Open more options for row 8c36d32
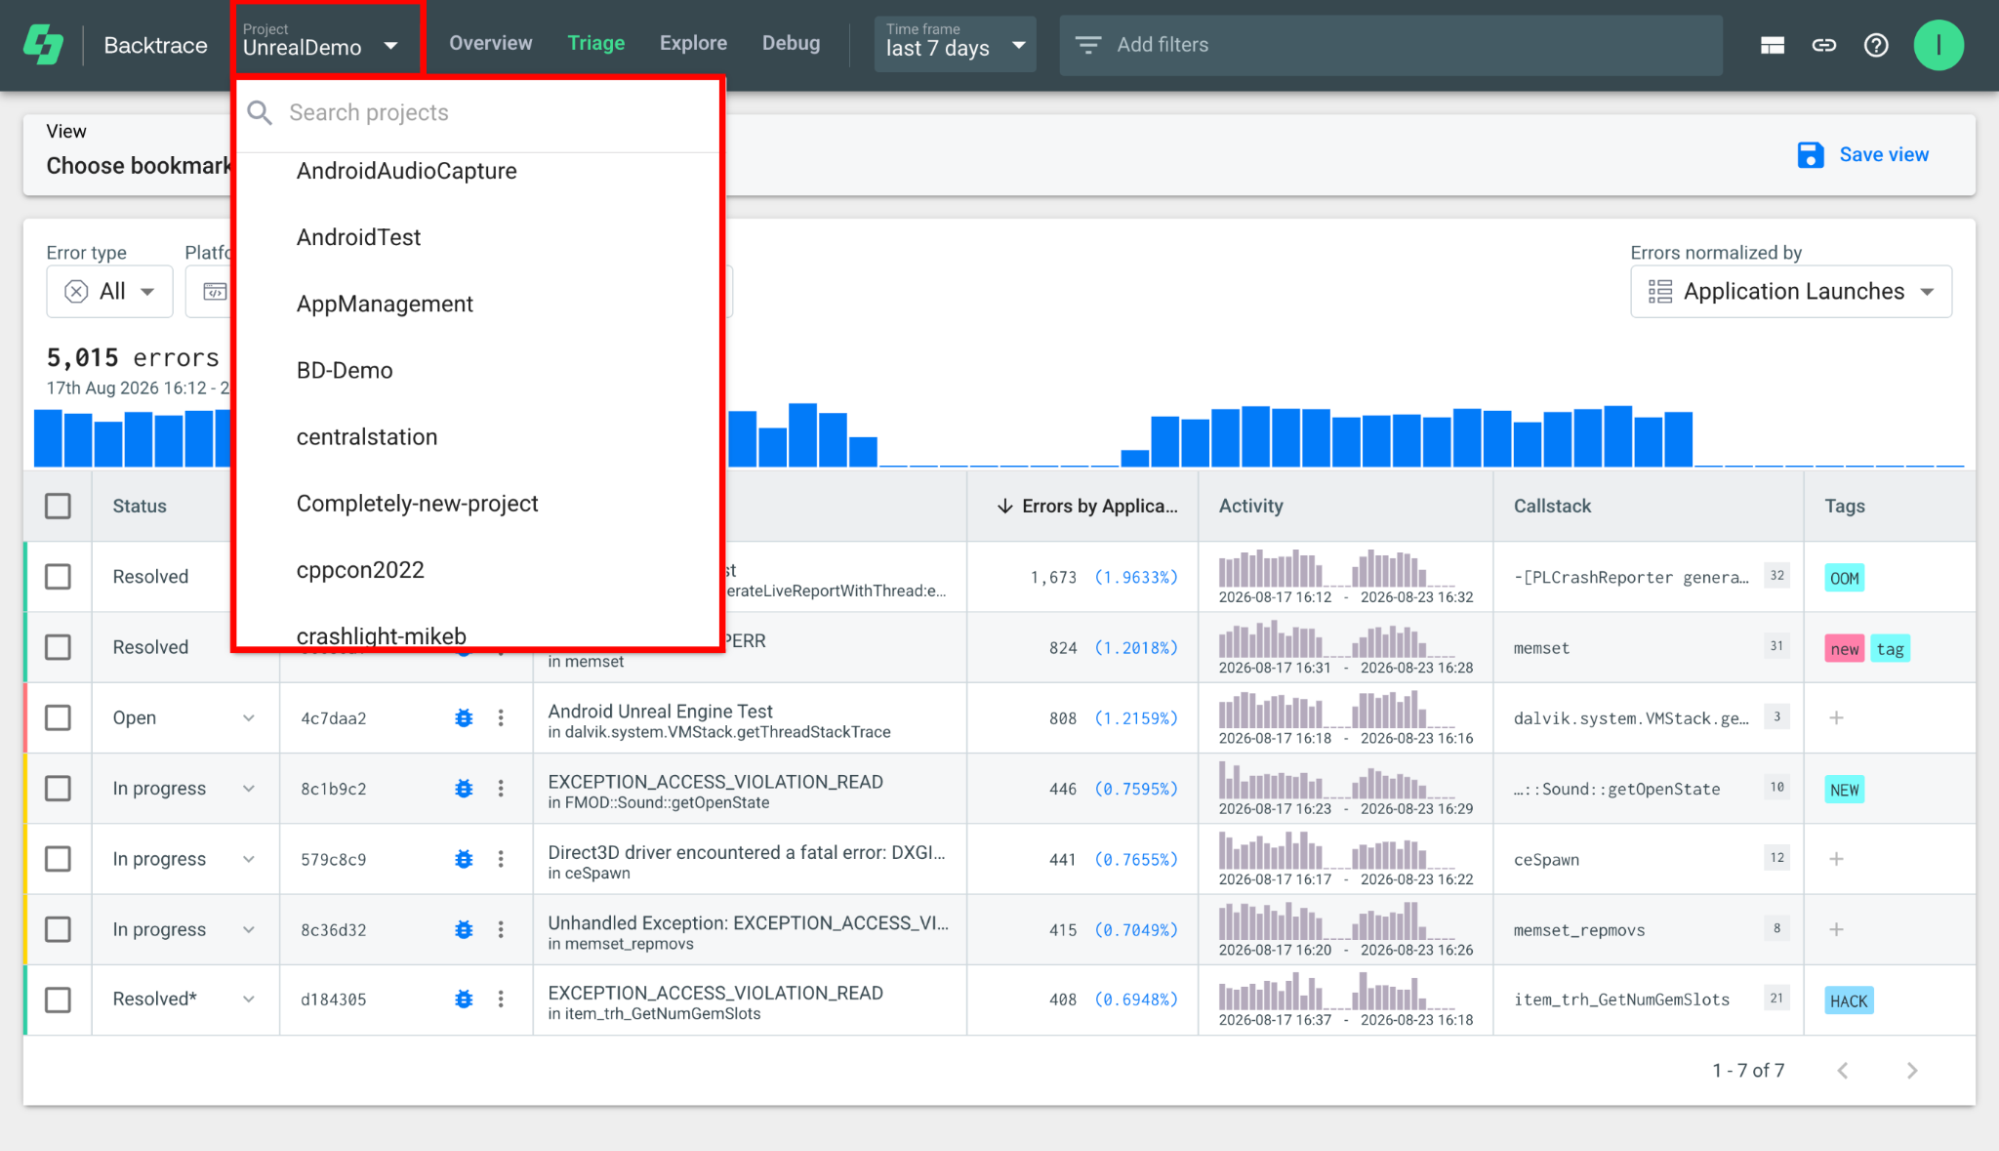1999x1151 pixels. 501,930
